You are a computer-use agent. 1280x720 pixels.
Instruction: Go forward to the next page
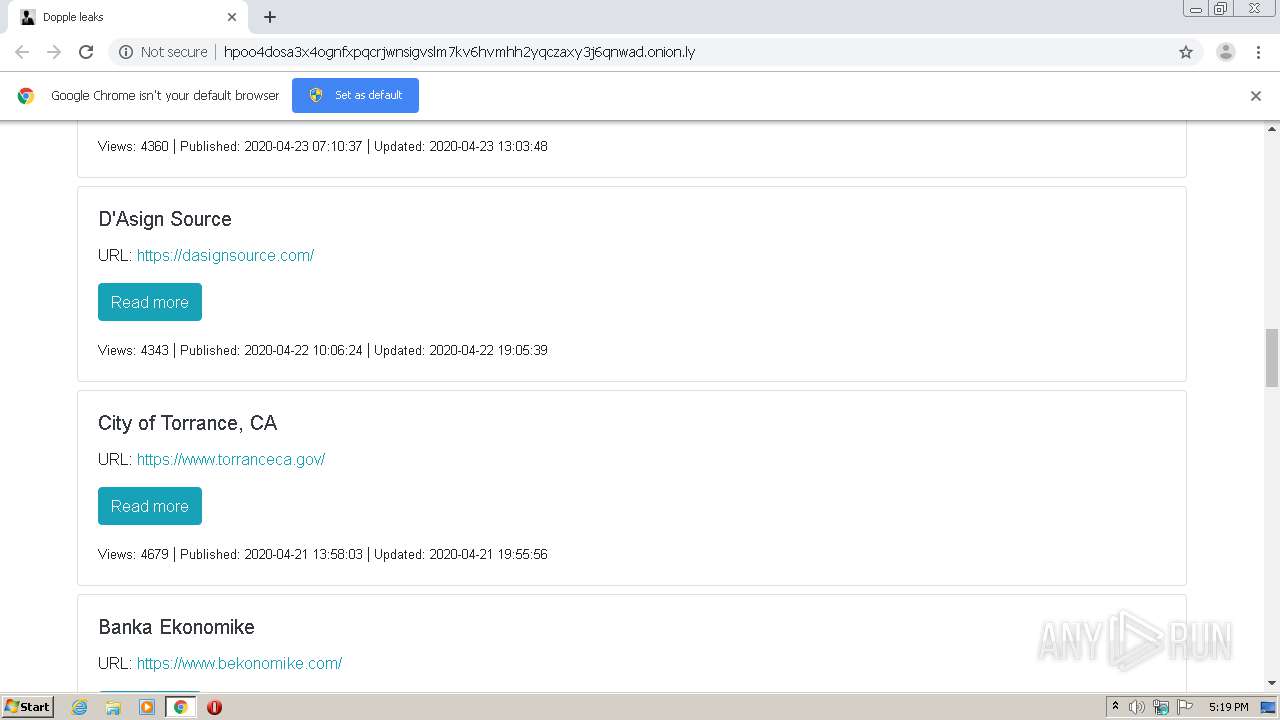[54, 52]
